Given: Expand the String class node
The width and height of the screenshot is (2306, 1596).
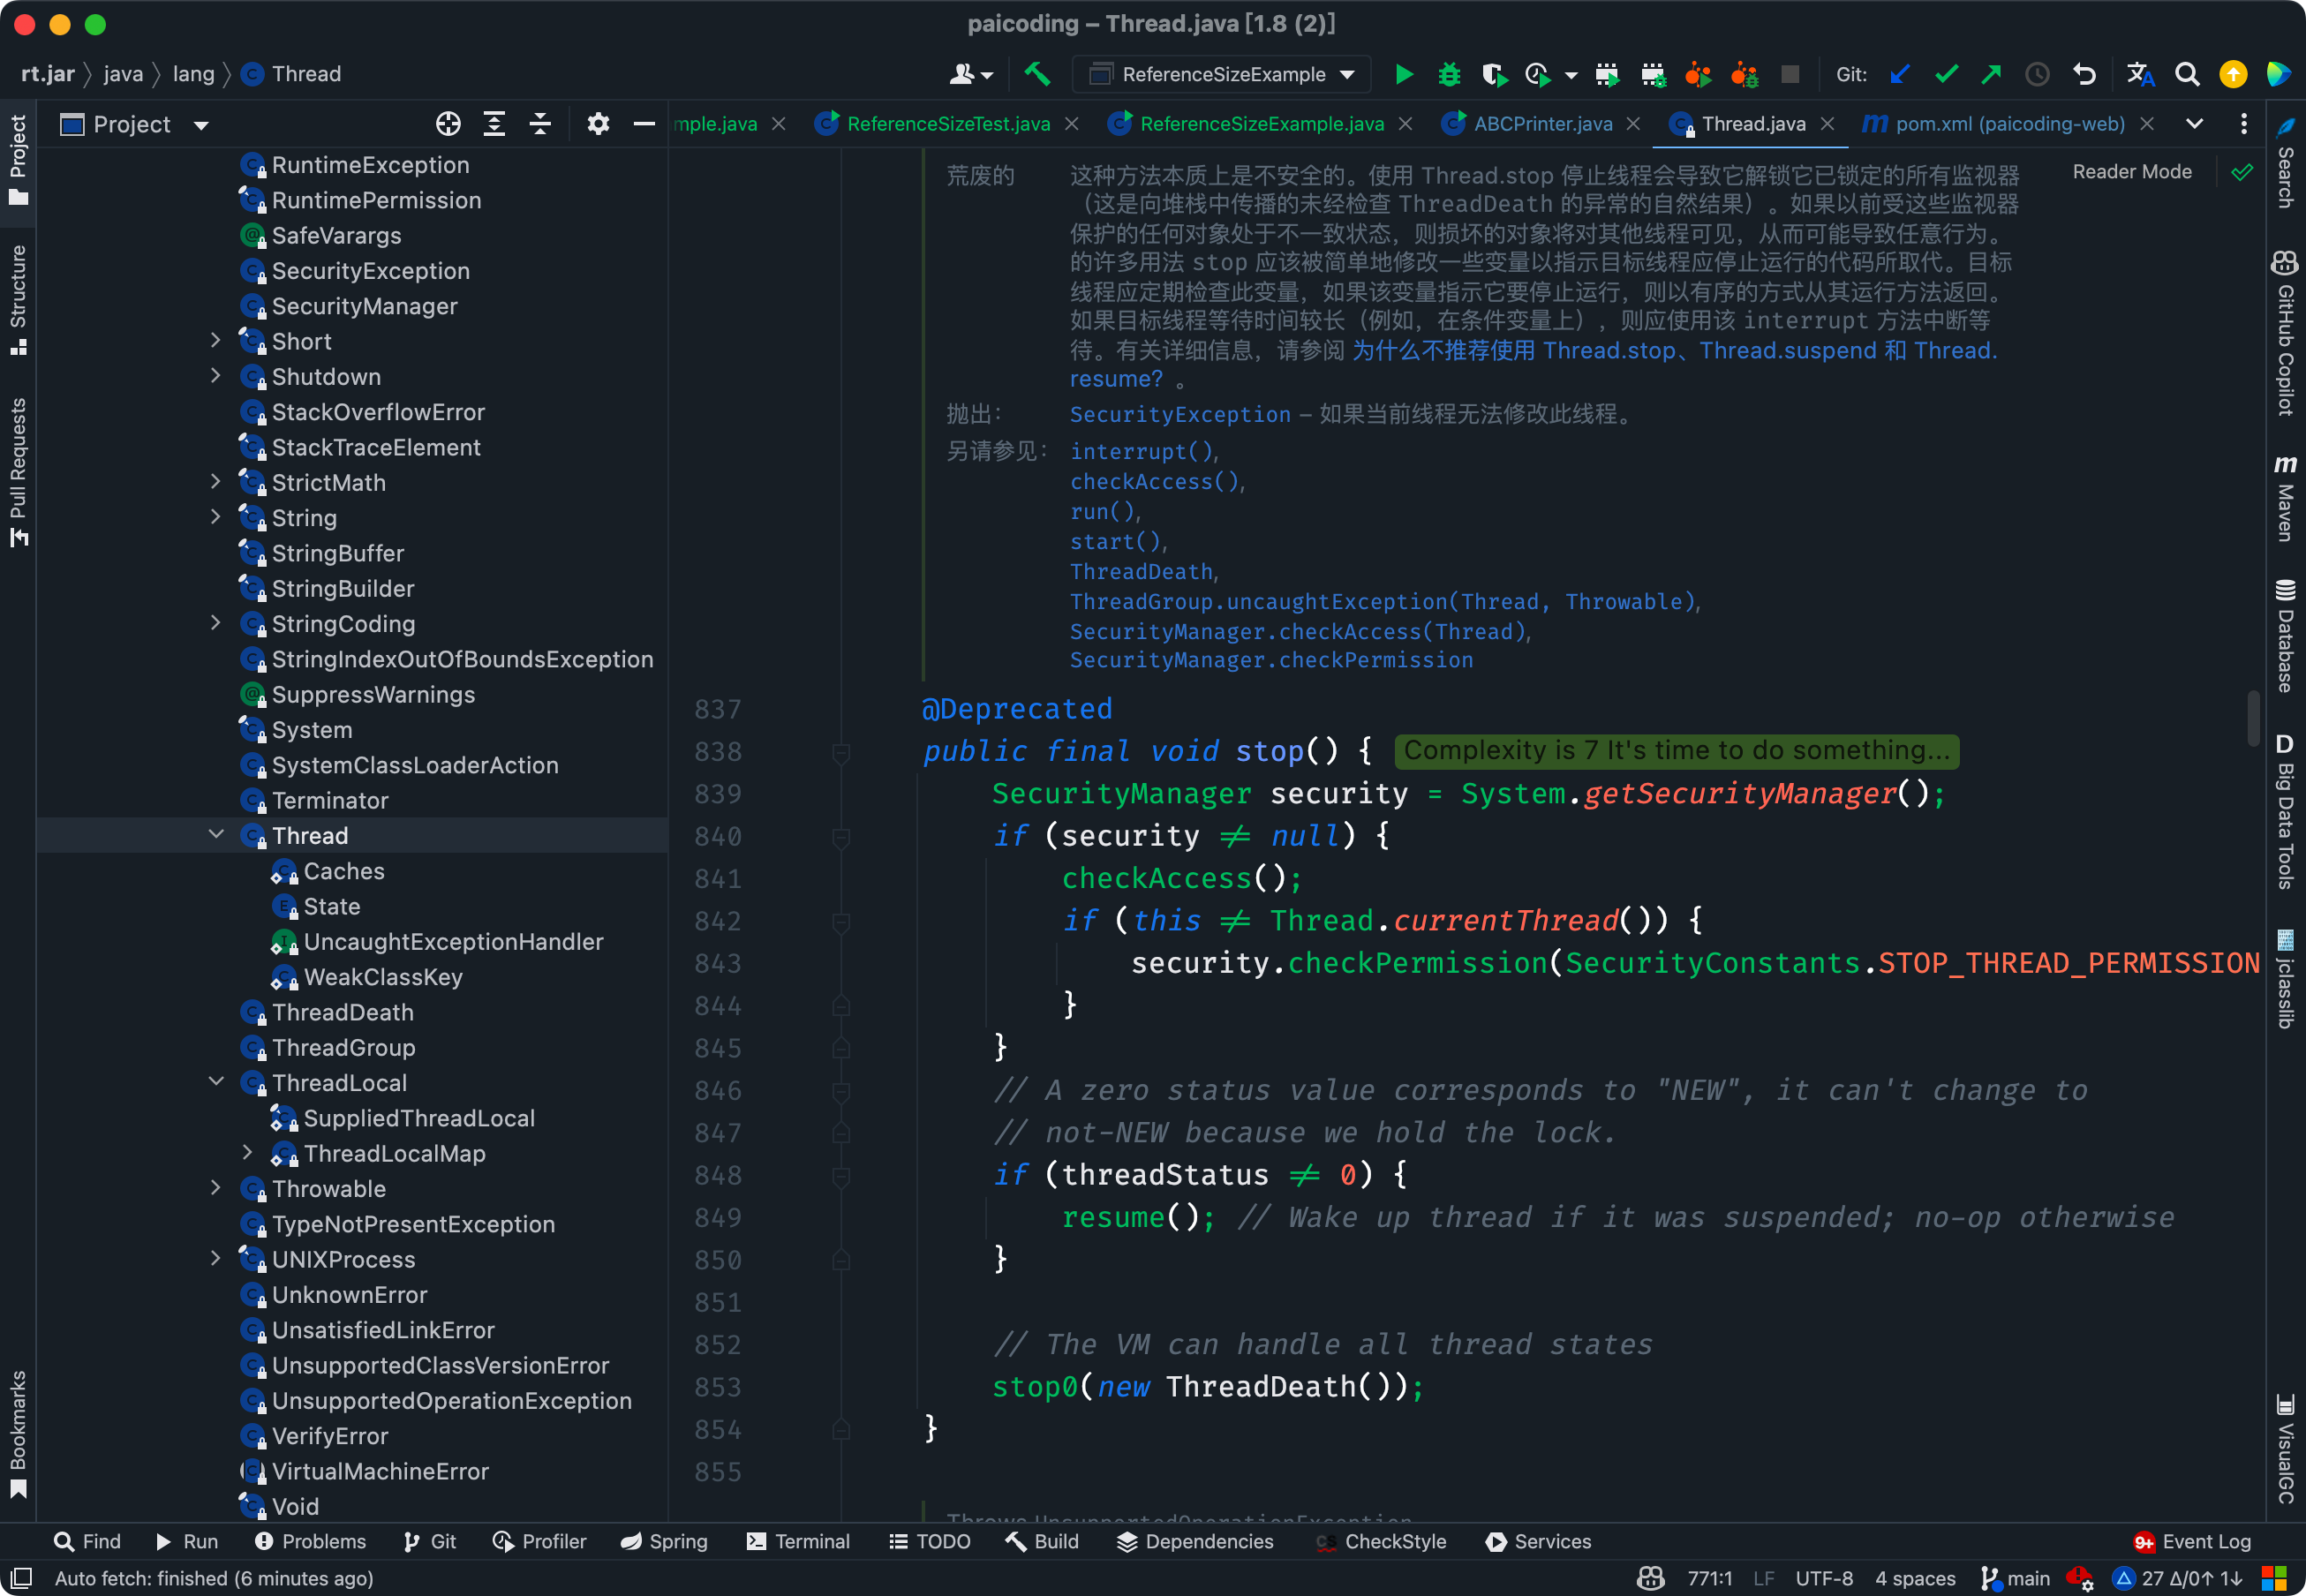Looking at the screenshot, I should [x=216, y=517].
